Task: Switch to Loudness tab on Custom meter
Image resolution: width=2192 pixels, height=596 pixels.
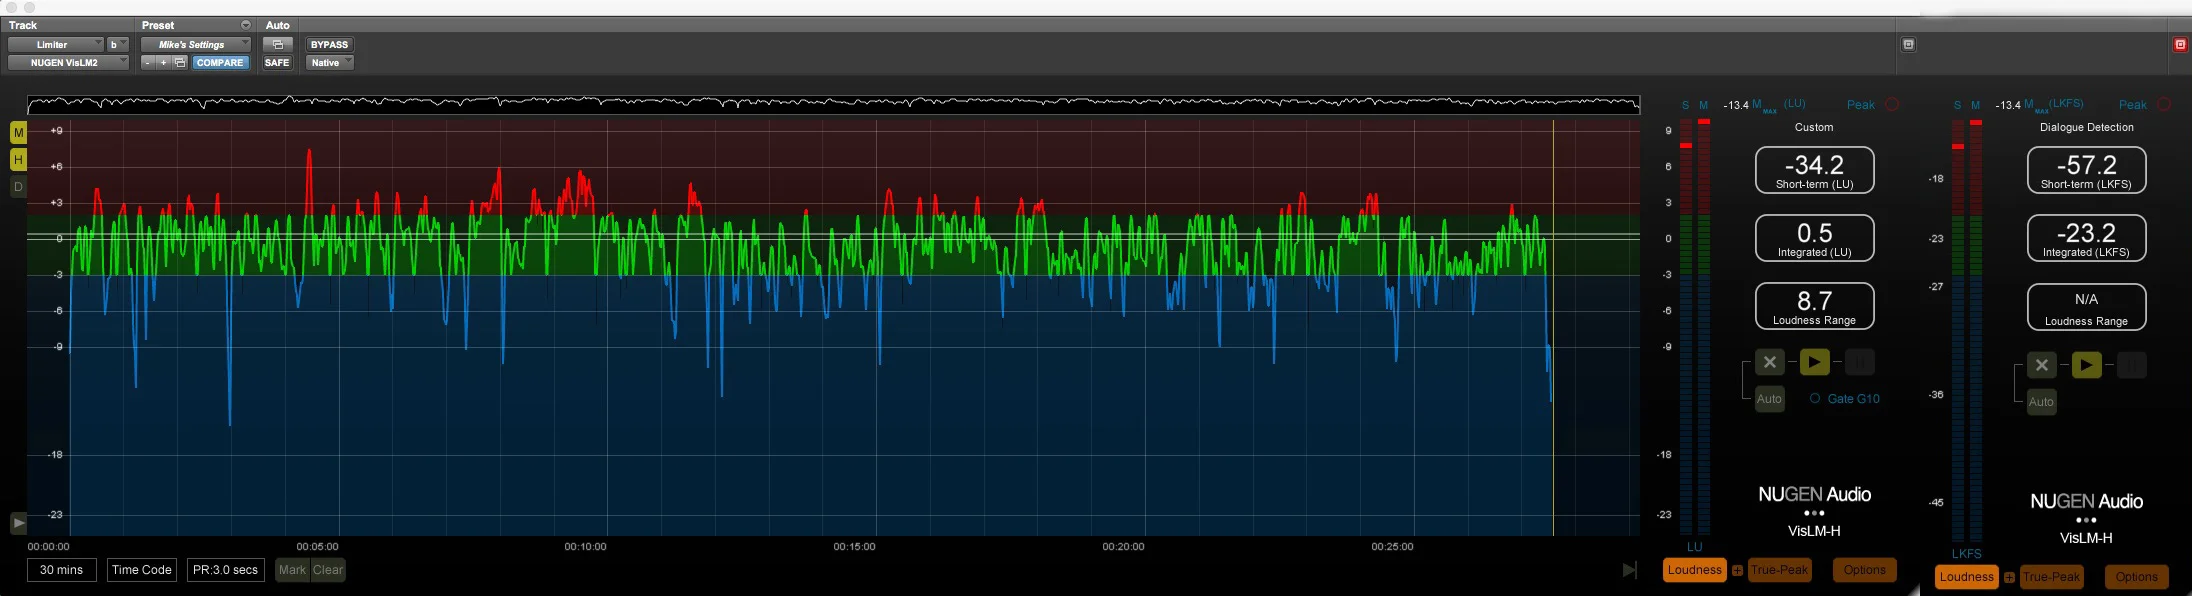Action: pos(1695,570)
